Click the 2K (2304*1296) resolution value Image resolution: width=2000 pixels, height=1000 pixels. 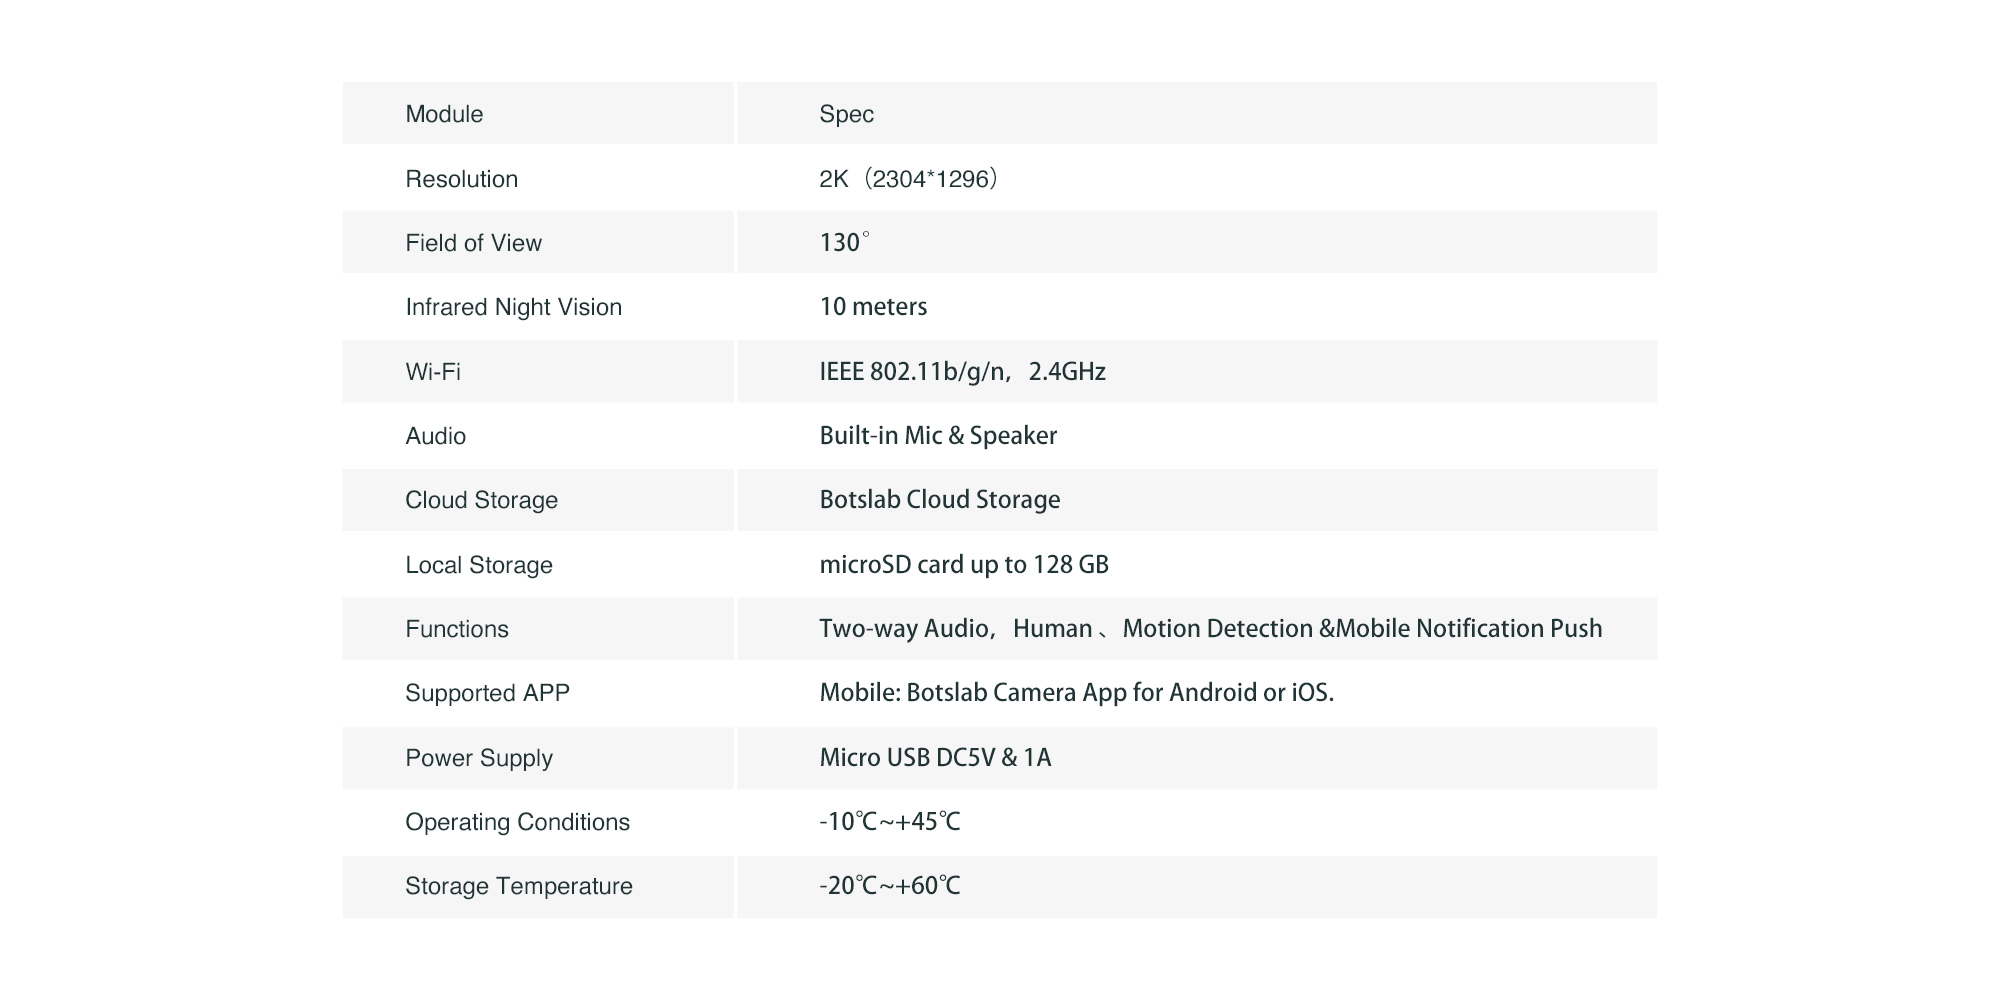[908, 179]
